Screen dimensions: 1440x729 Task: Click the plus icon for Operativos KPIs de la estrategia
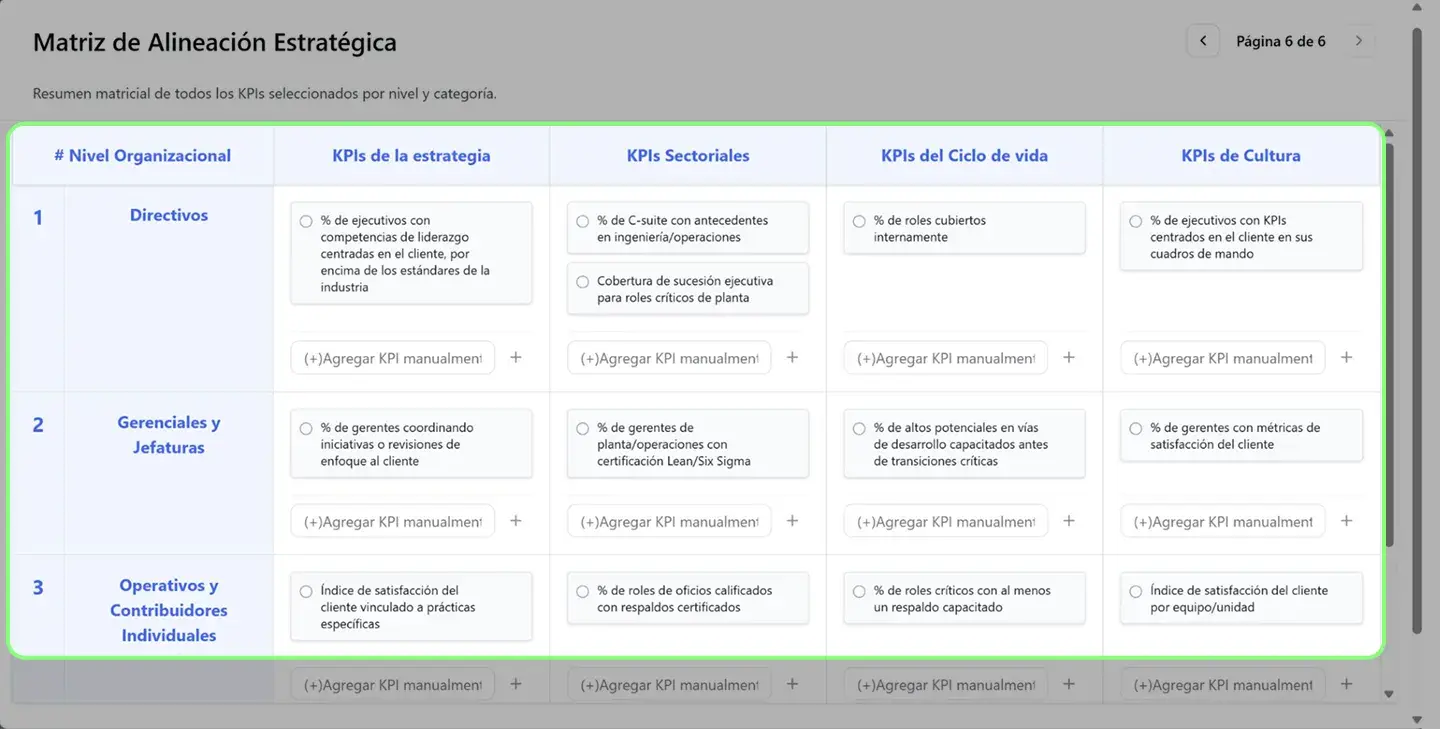(516, 684)
